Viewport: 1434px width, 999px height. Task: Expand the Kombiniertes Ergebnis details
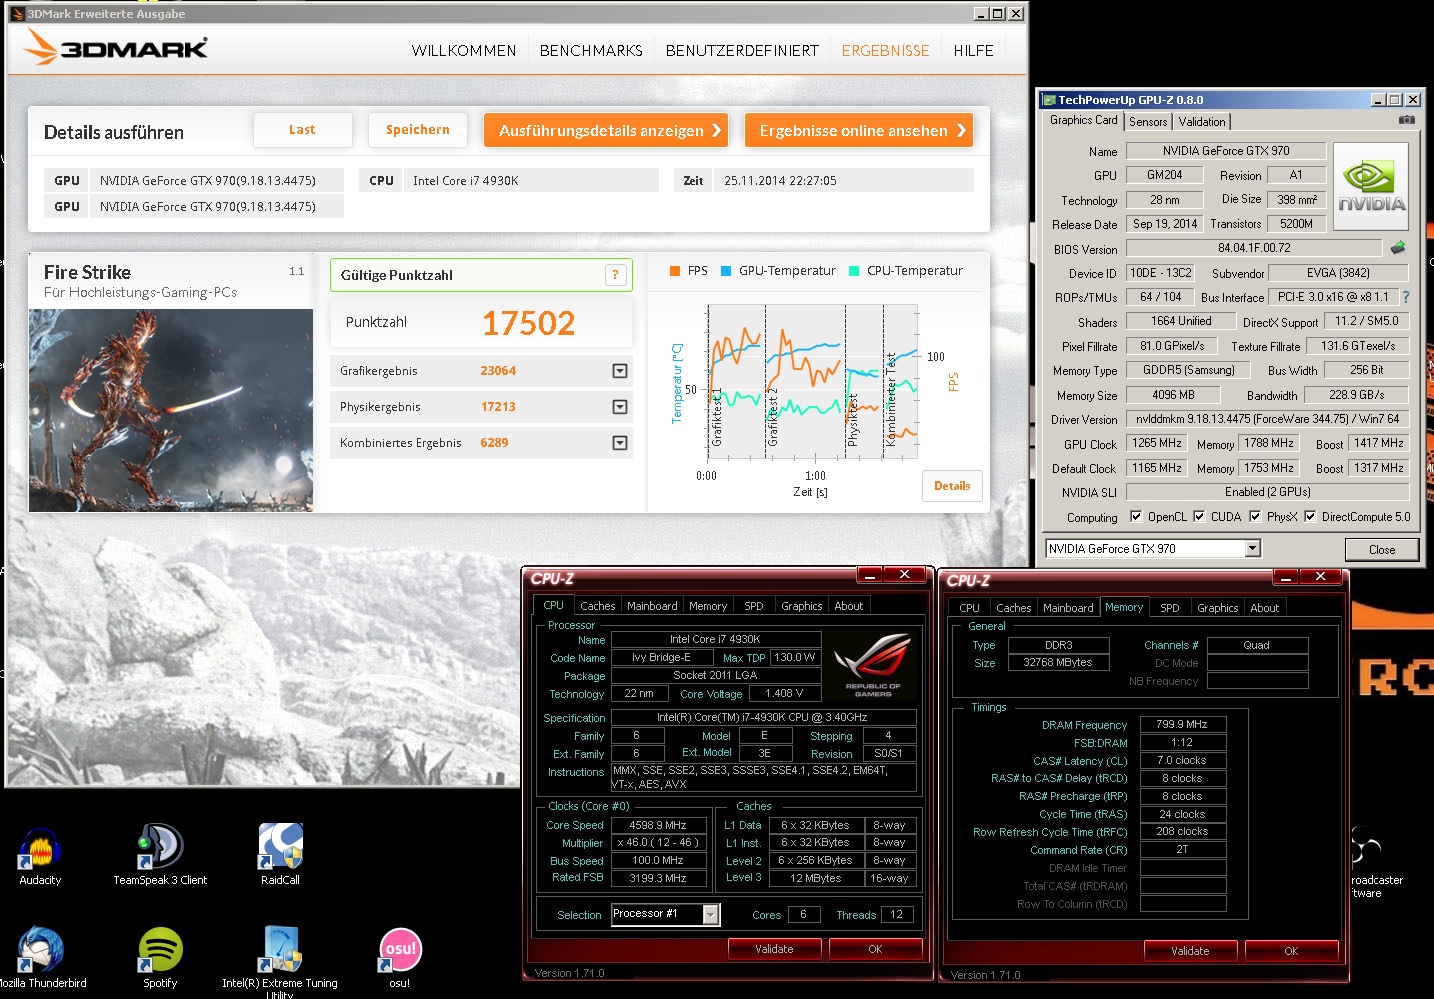pyautogui.click(x=620, y=443)
